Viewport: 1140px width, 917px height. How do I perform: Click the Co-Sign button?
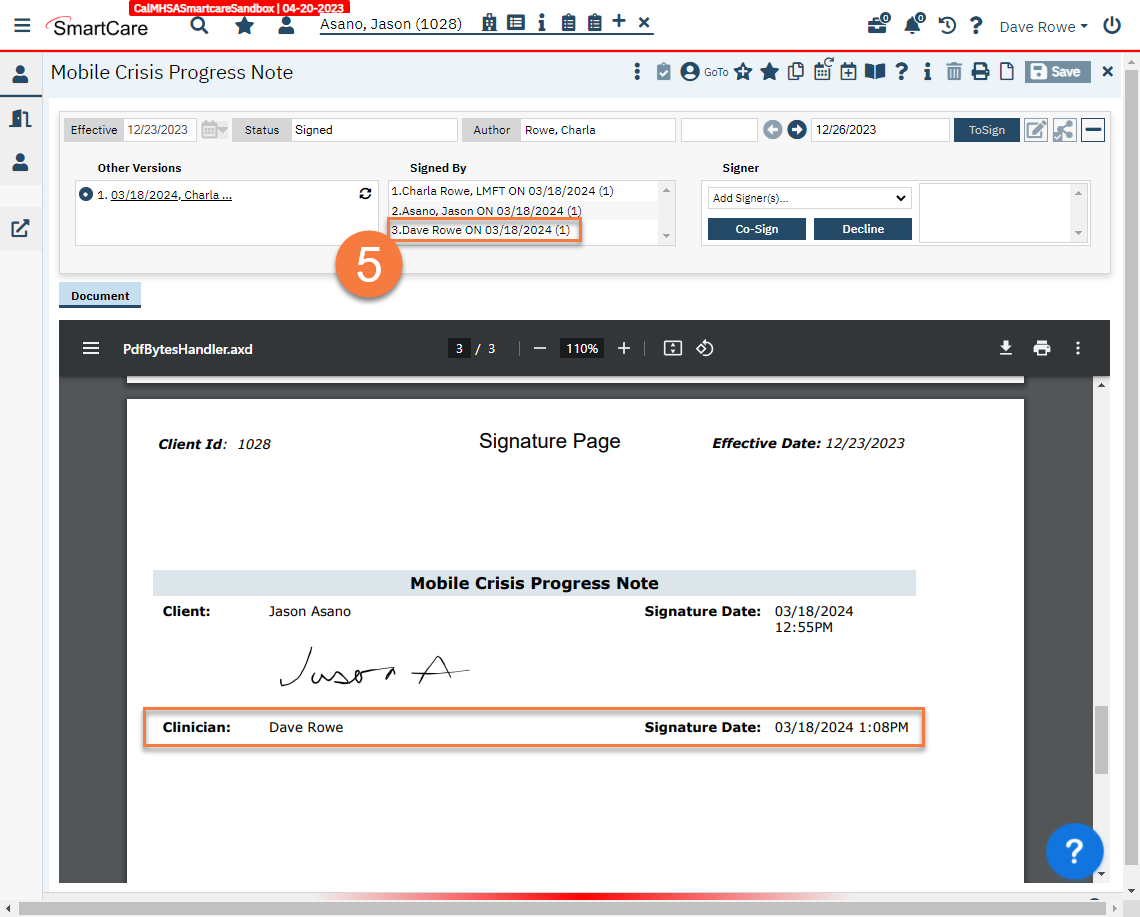[x=756, y=228]
